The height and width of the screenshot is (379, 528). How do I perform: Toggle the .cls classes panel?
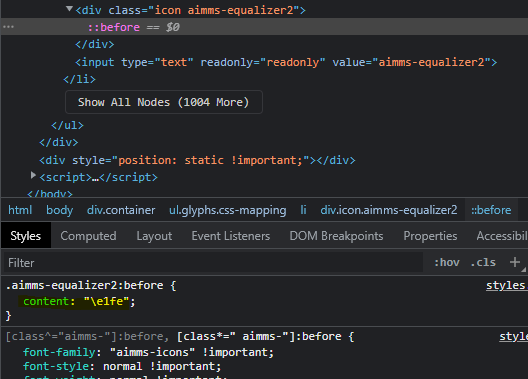[x=483, y=262]
